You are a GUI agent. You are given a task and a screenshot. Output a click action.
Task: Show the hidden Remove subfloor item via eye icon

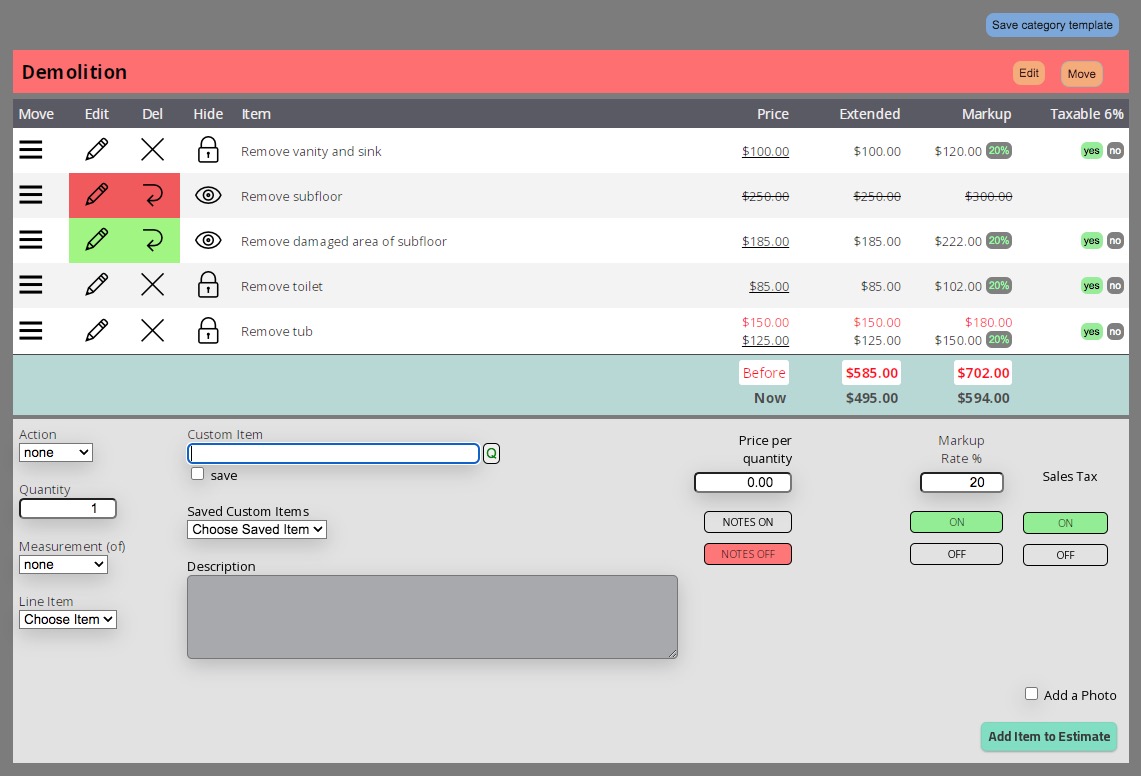coord(208,195)
